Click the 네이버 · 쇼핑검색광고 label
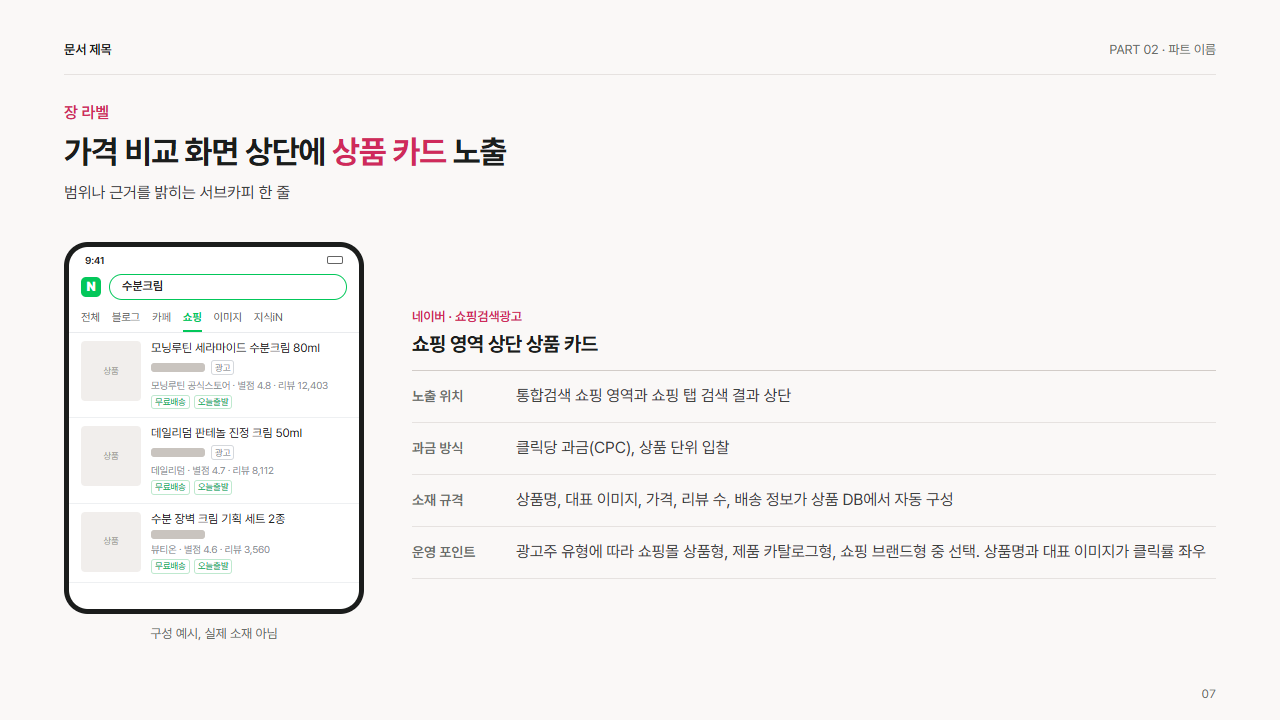 pyautogui.click(x=467, y=316)
